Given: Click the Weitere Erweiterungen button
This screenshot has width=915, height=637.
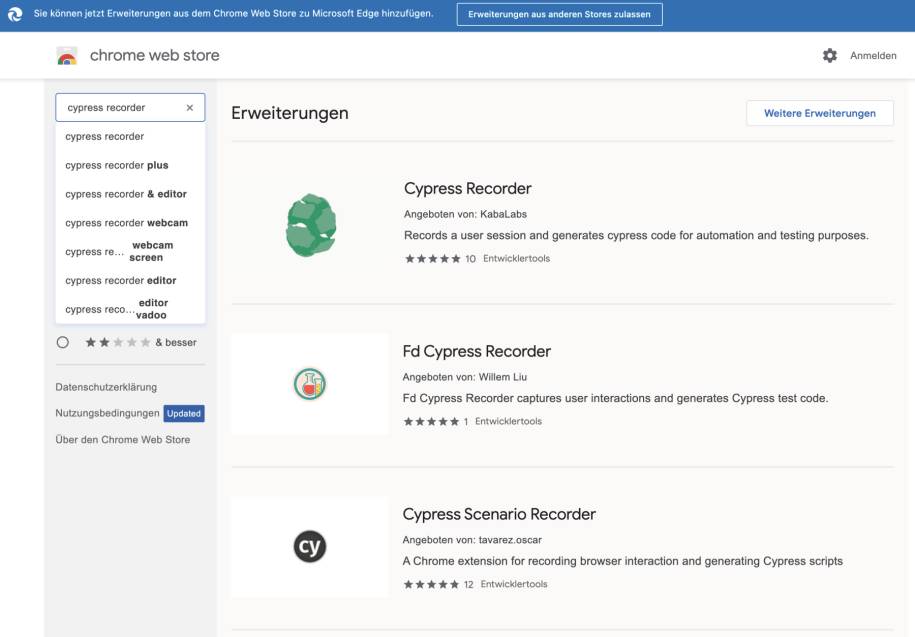Looking at the screenshot, I should tap(820, 113).
